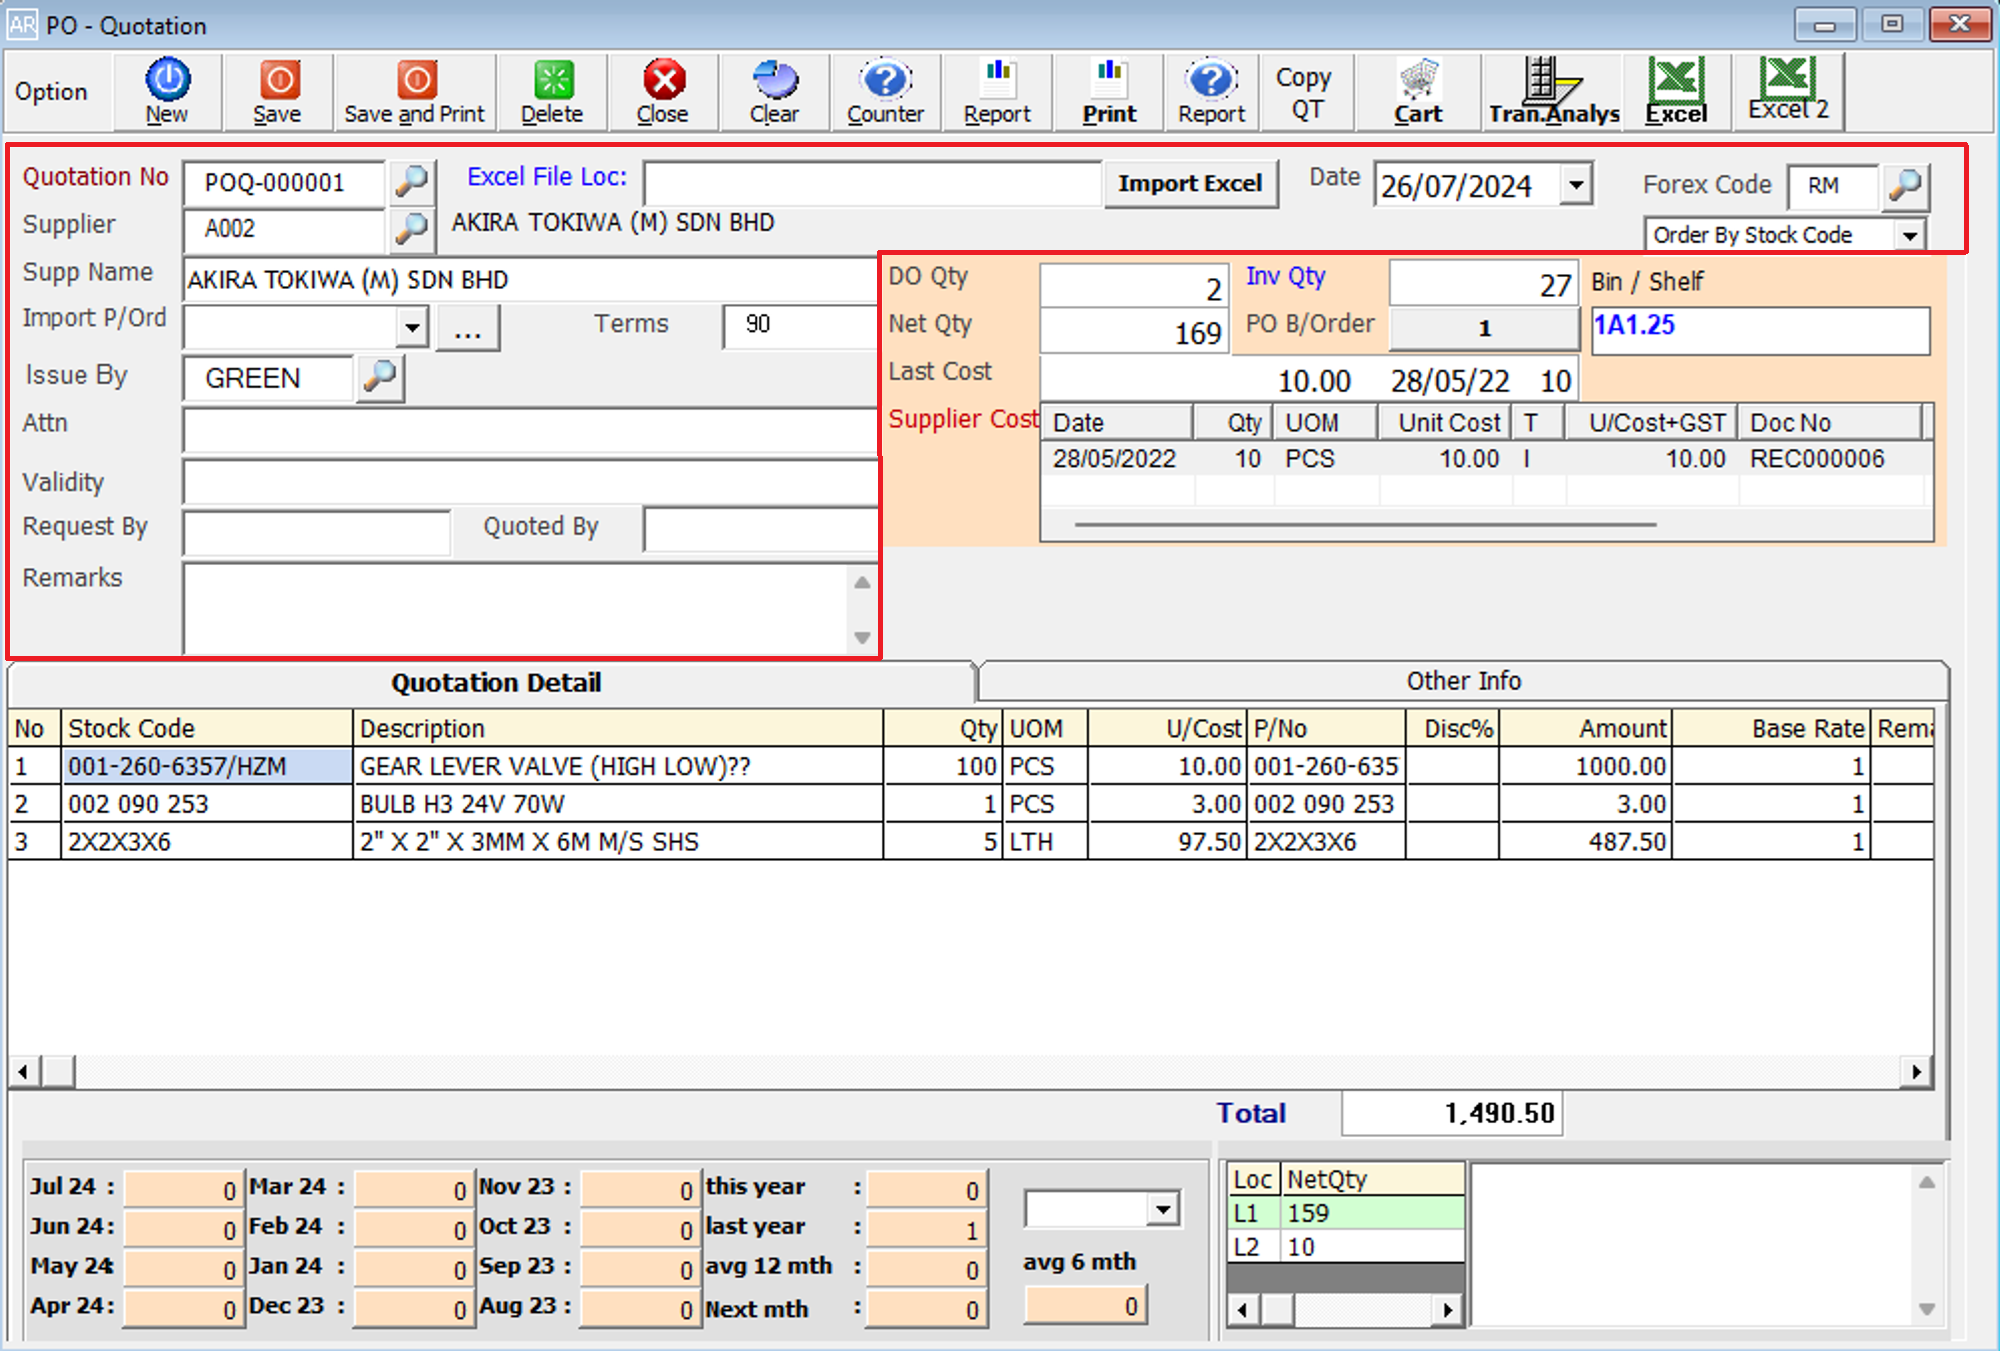Screen dimensions: 2000x1351
Task: Click the Remarks text area
Action: [516, 608]
